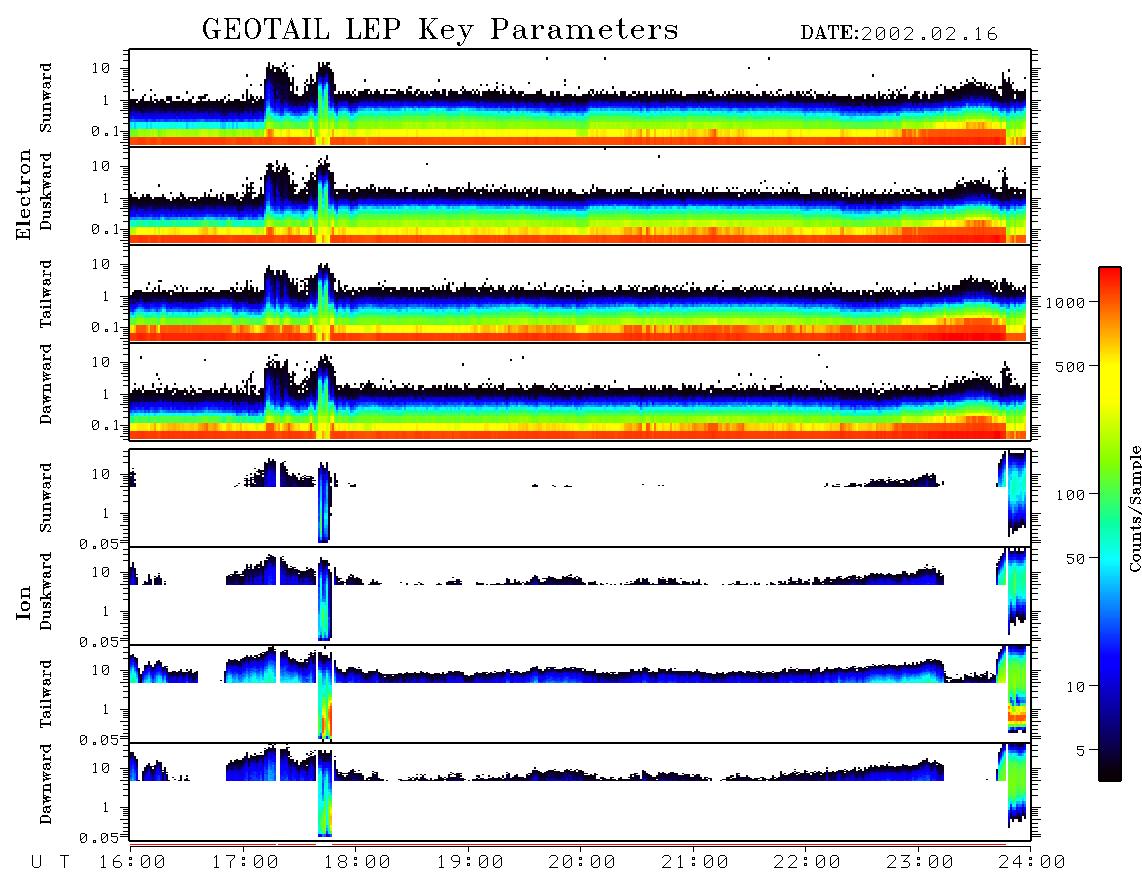This screenshot has height=880, width=1142.
Task: Click the '22:00' time tick label
Action: pyautogui.click(x=807, y=863)
